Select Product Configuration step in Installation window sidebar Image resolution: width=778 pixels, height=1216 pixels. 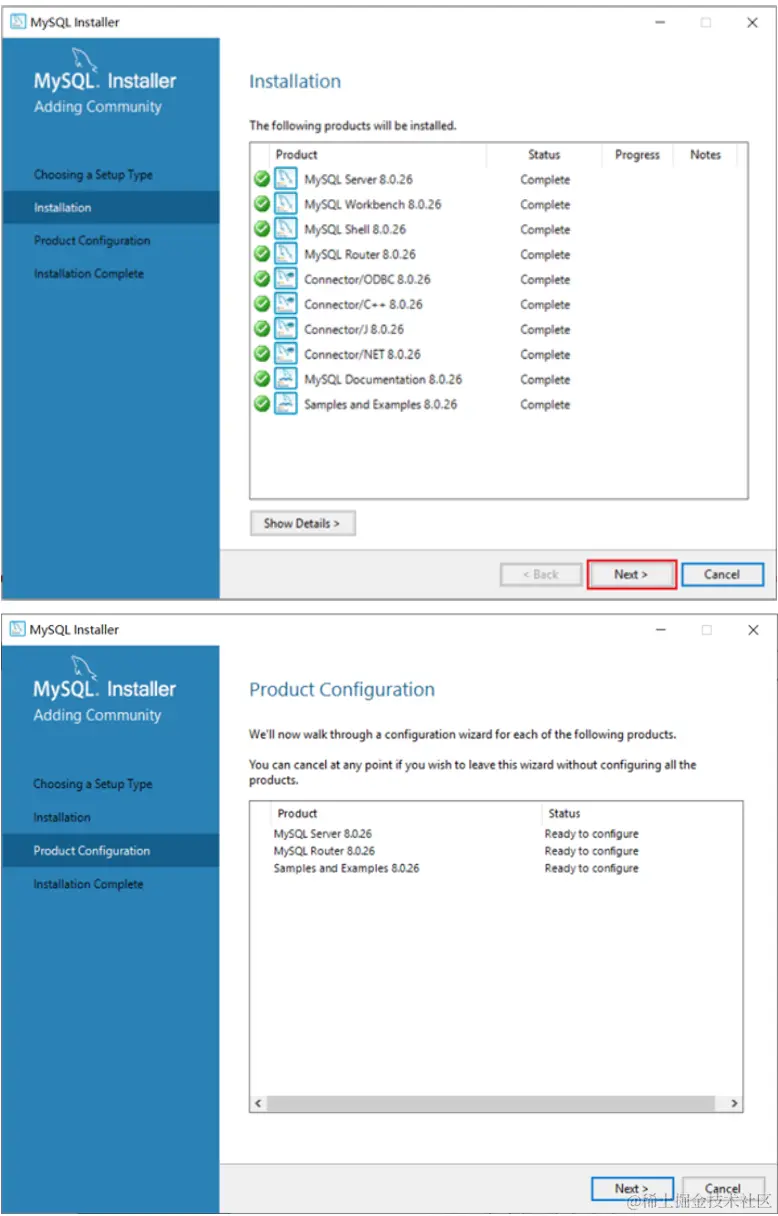point(92,241)
